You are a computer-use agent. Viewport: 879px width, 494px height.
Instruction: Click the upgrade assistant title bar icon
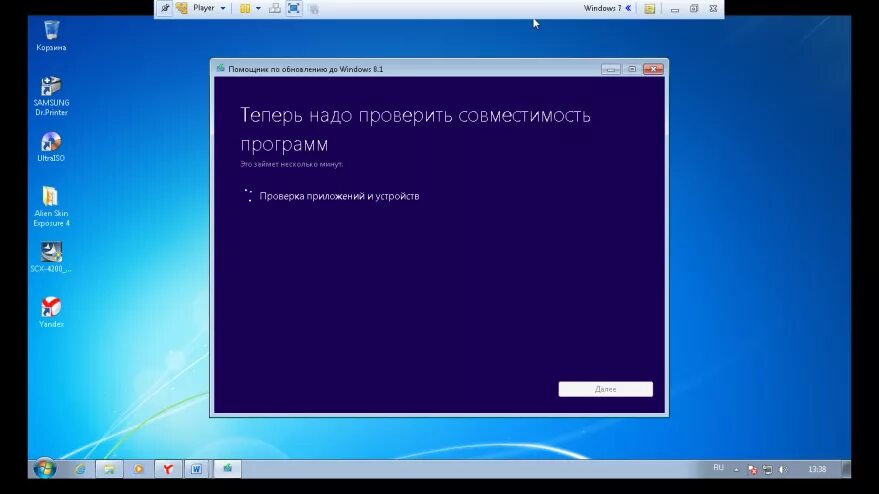pos(220,68)
